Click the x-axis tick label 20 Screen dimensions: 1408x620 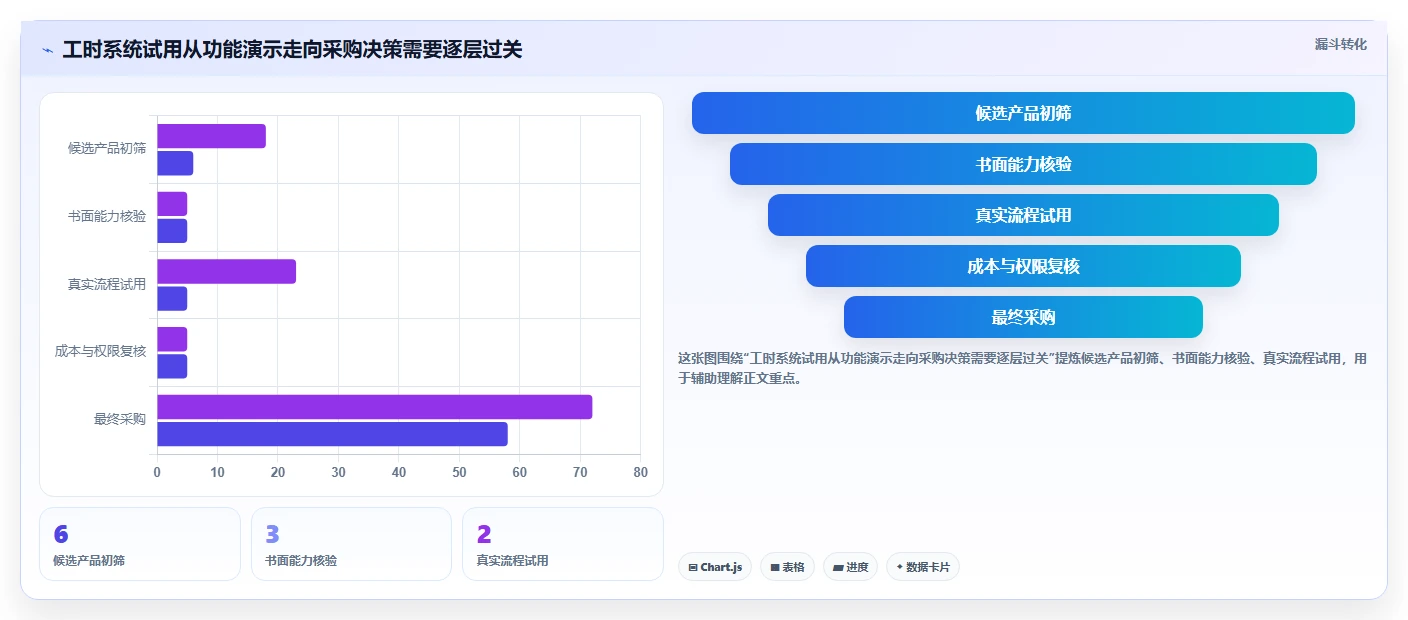[278, 472]
